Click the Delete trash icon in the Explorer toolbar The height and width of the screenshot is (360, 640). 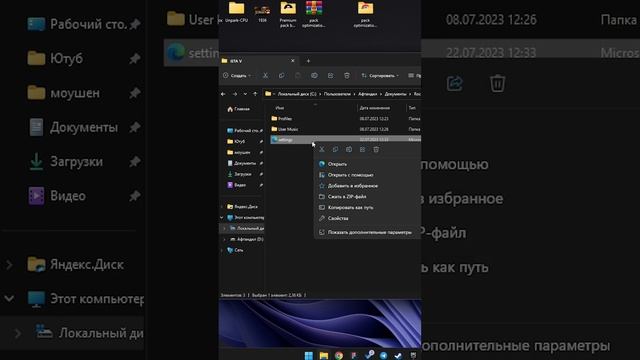coord(347,76)
